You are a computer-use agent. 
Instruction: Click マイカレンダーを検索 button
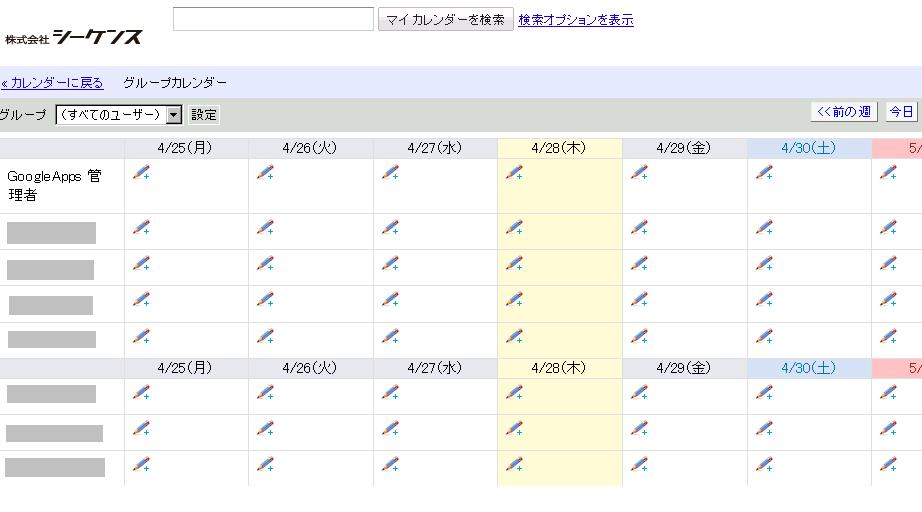click(x=445, y=20)
